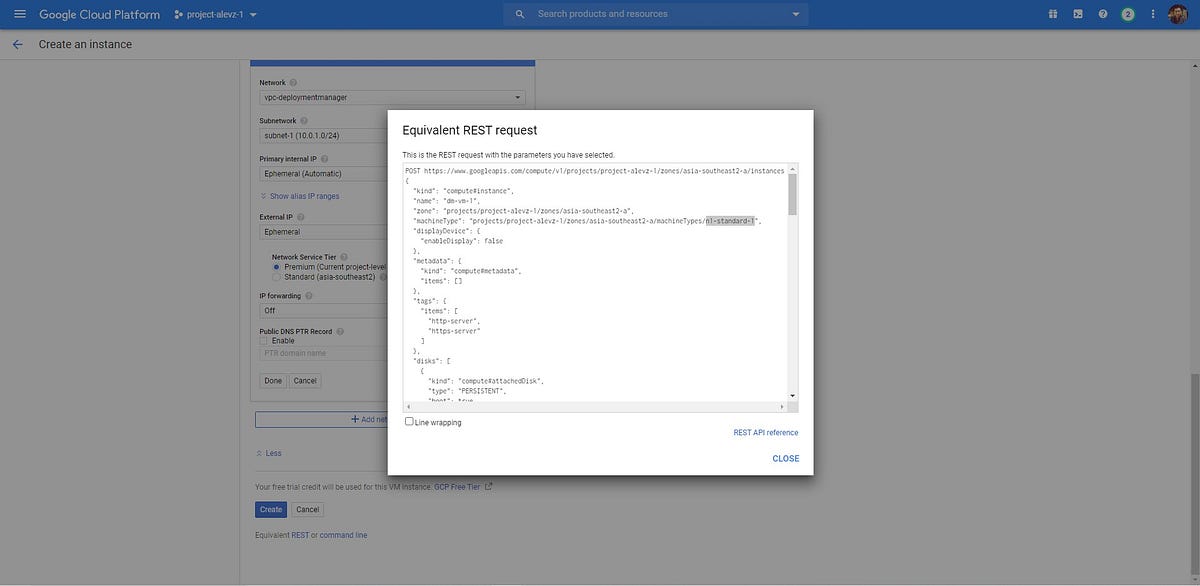The height and width of the screenshot is (586, 1200).
Task: Enable the Public DNS PTR Record checkbox
Action: 263,340
